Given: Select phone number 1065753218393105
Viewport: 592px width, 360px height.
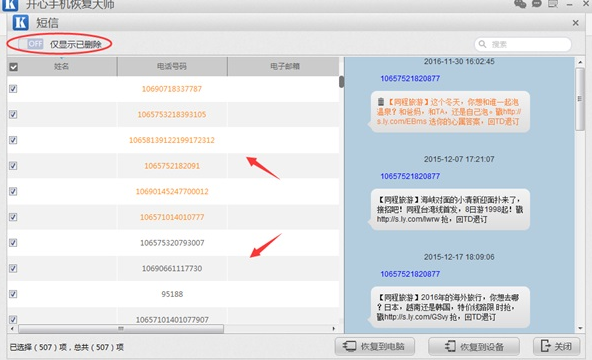Looking at the screenshot, I should pos(172,114).
